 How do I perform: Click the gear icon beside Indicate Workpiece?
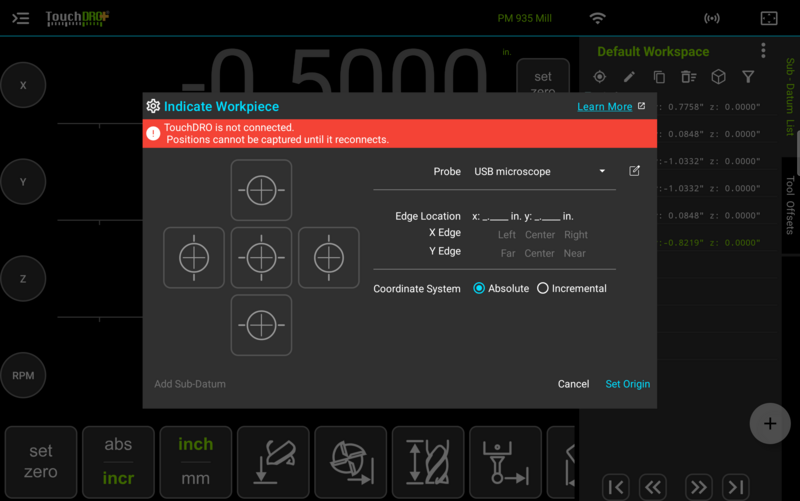tap(153, 106)
